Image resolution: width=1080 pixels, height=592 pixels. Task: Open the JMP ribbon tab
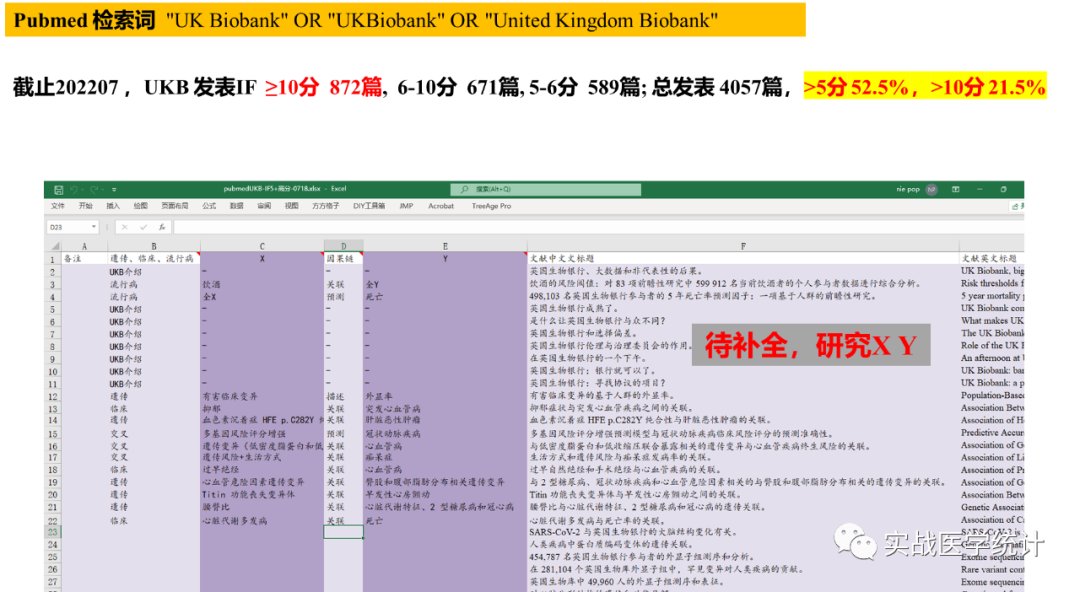pos(406,206)
